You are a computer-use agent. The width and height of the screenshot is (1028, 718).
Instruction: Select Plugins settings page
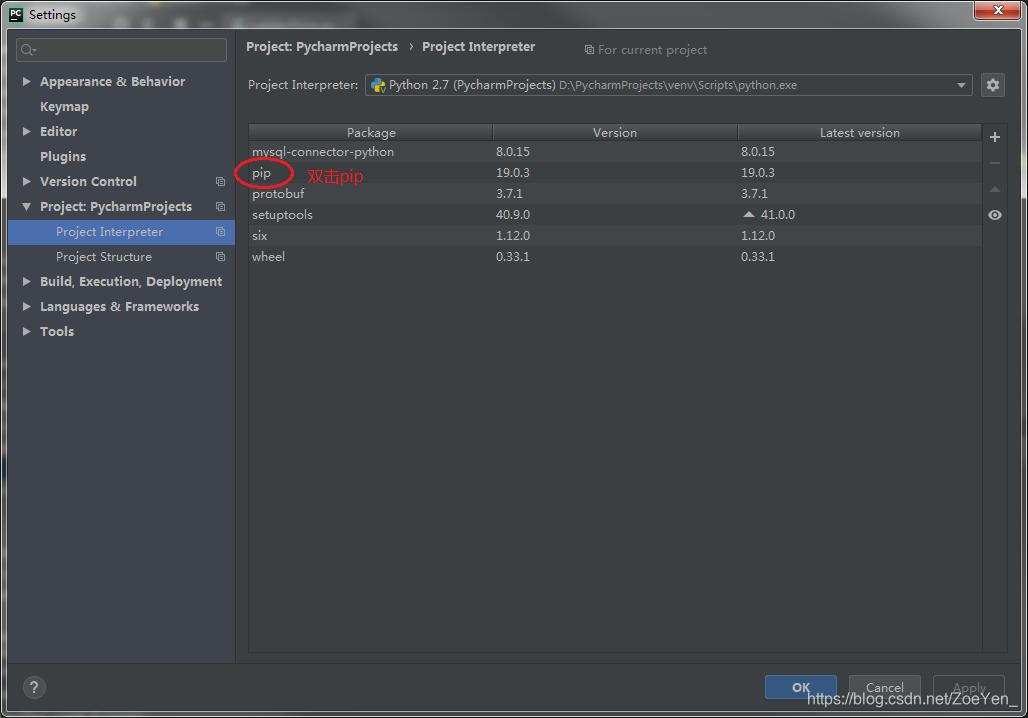(63, 157)
